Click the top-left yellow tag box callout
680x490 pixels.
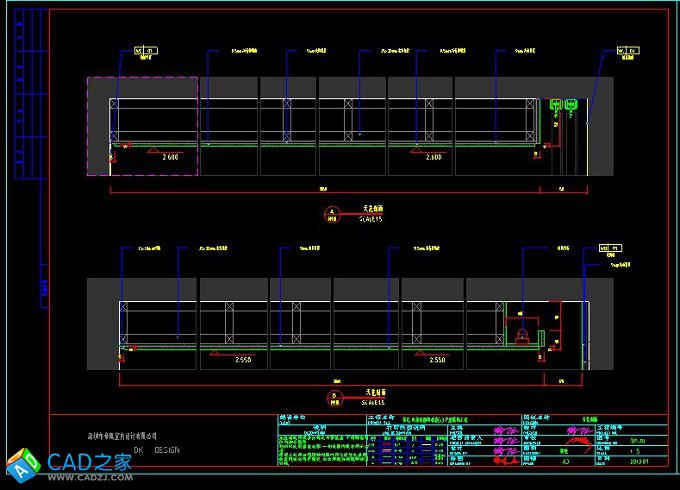click(146, 49)
